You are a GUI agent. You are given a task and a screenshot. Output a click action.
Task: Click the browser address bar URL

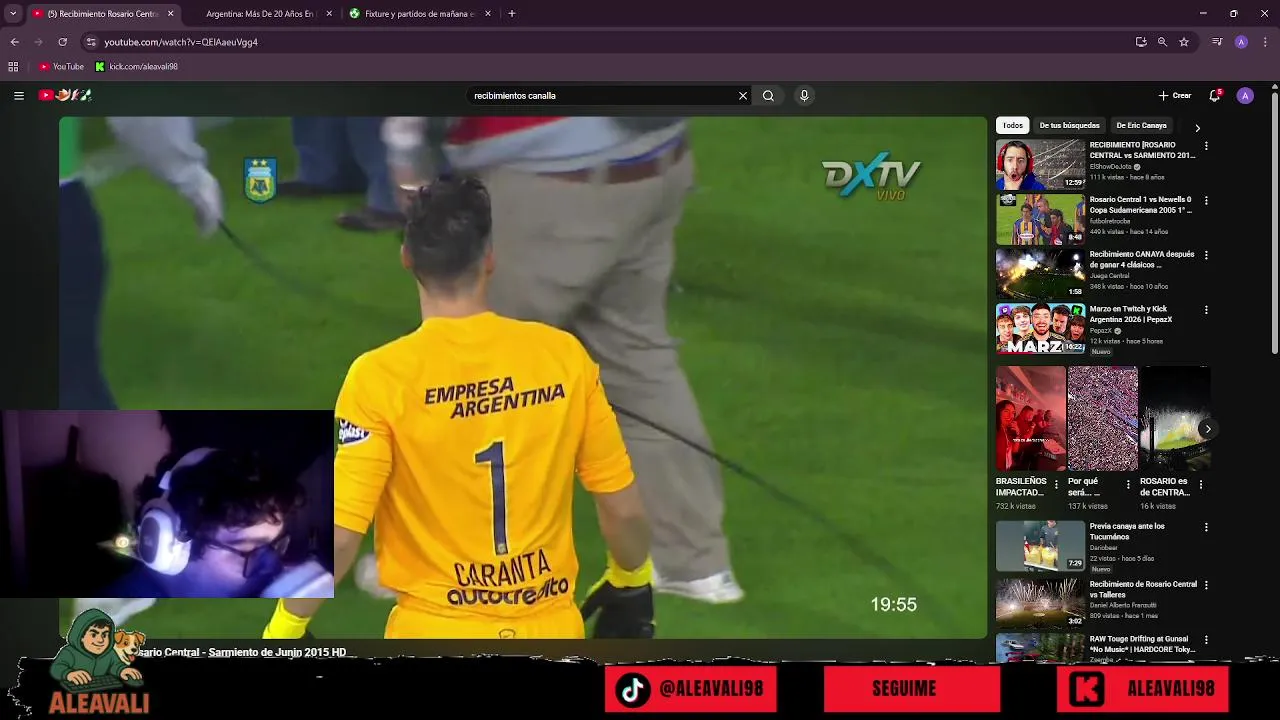pos(181,42)
